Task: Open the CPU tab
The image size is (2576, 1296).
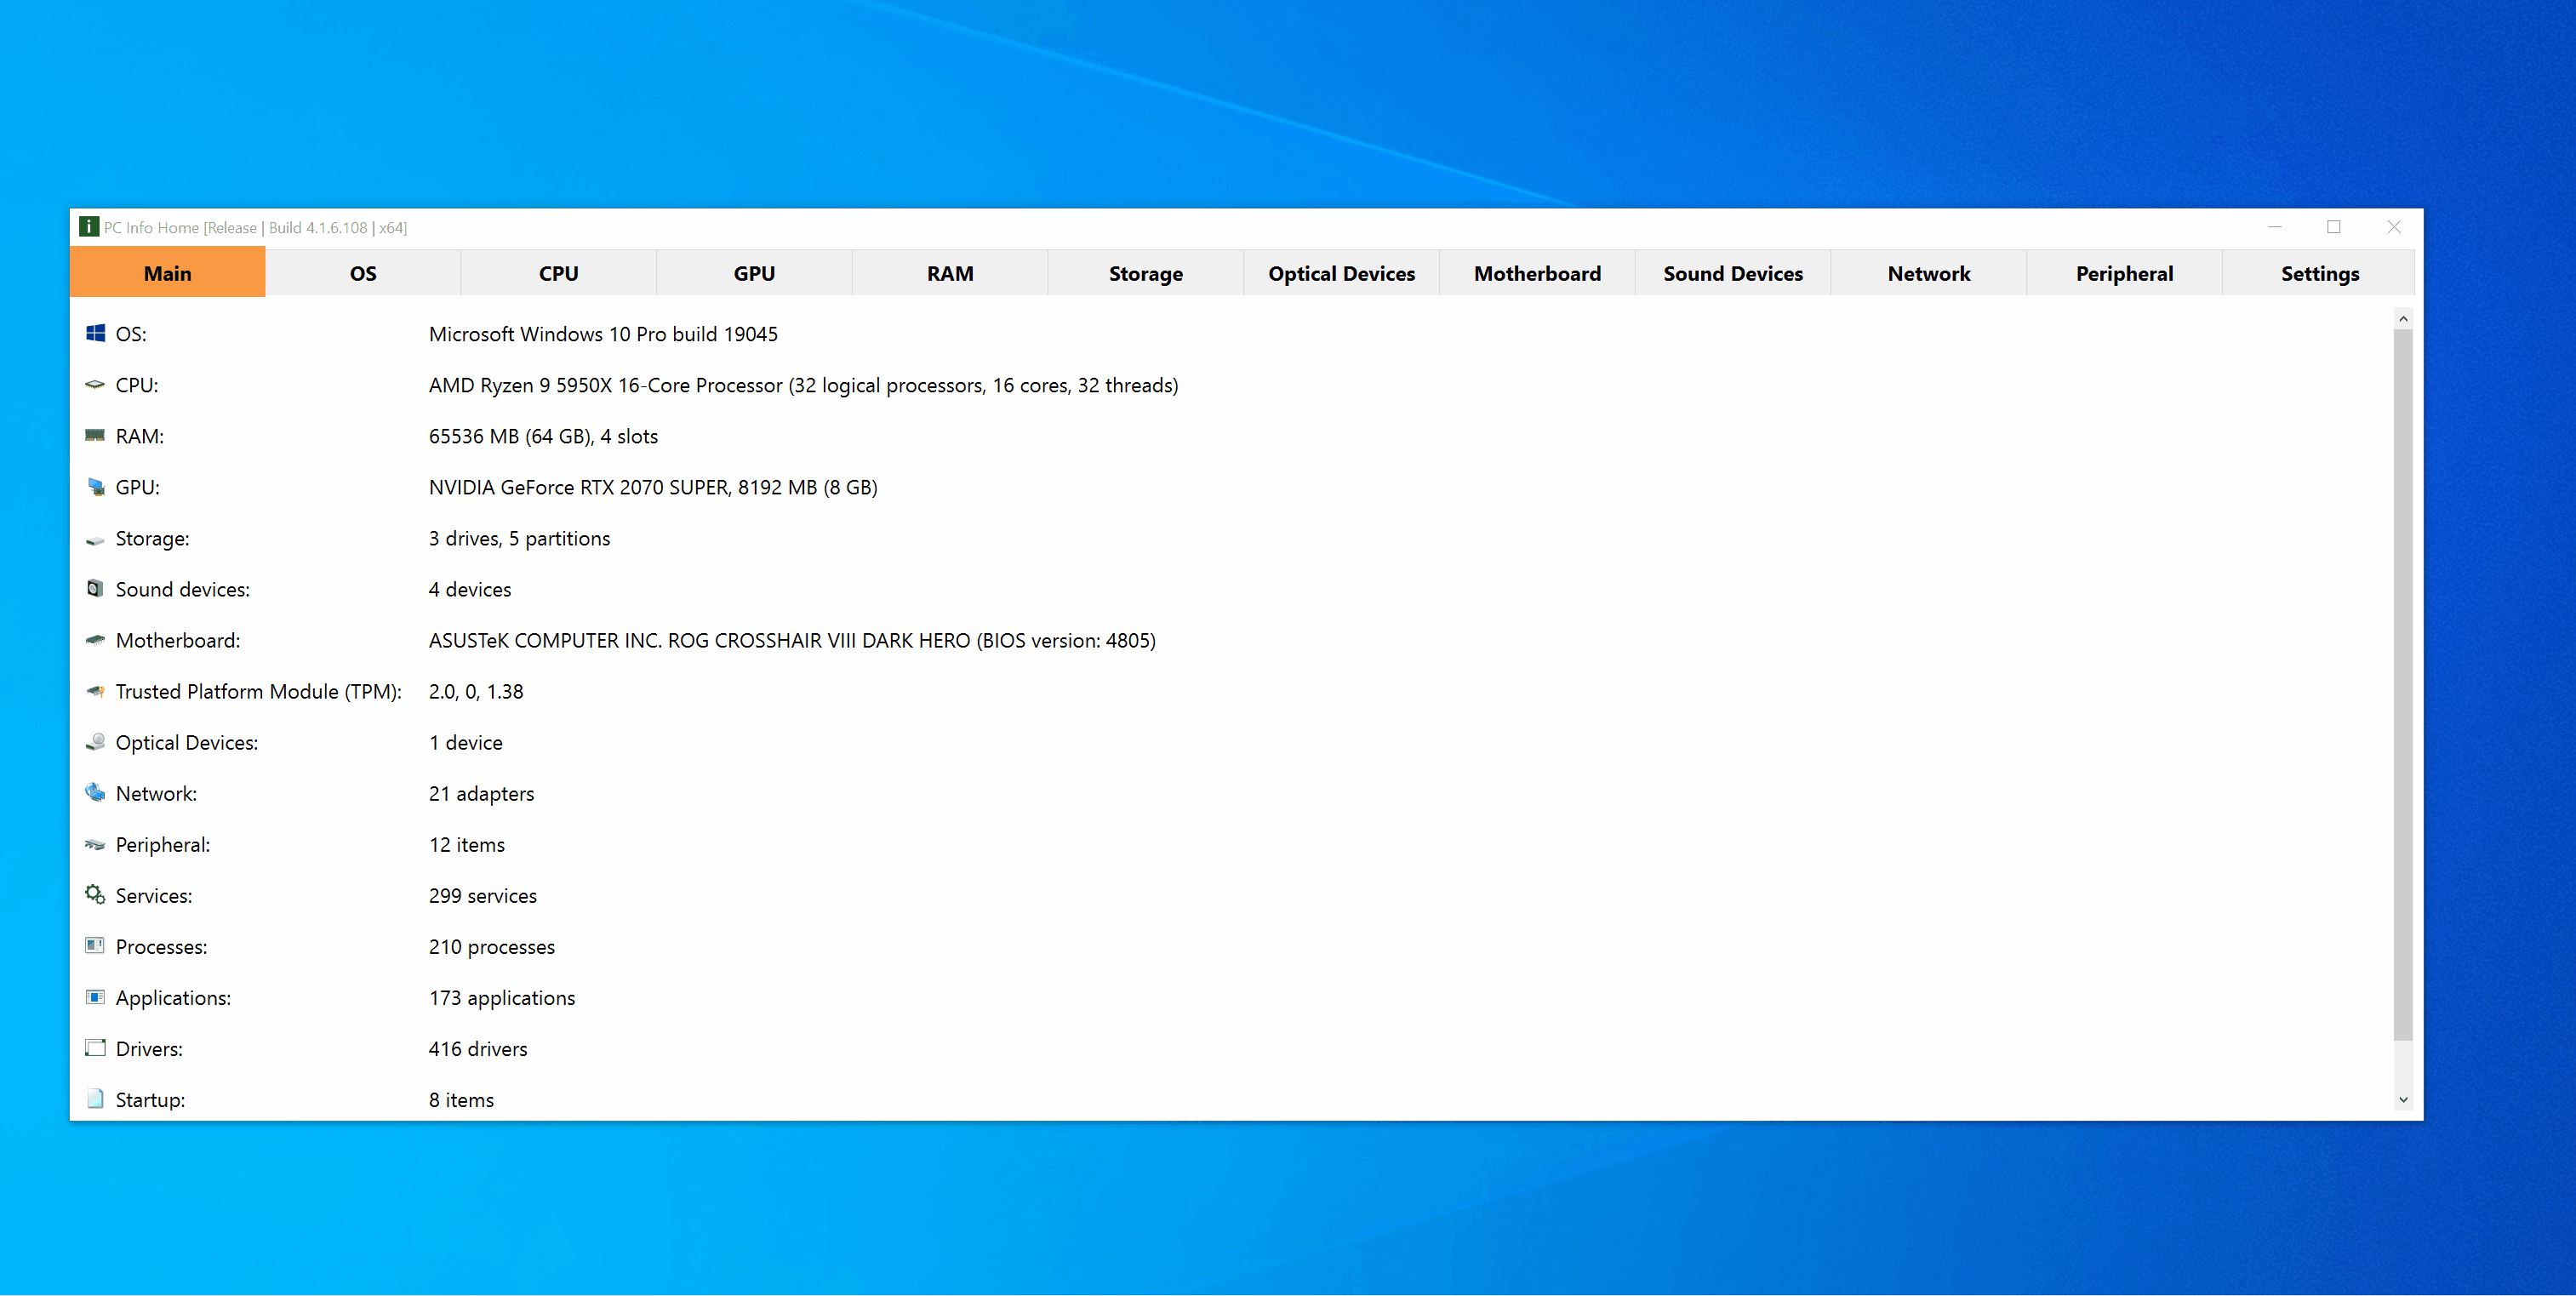Action: pos(558,273)
